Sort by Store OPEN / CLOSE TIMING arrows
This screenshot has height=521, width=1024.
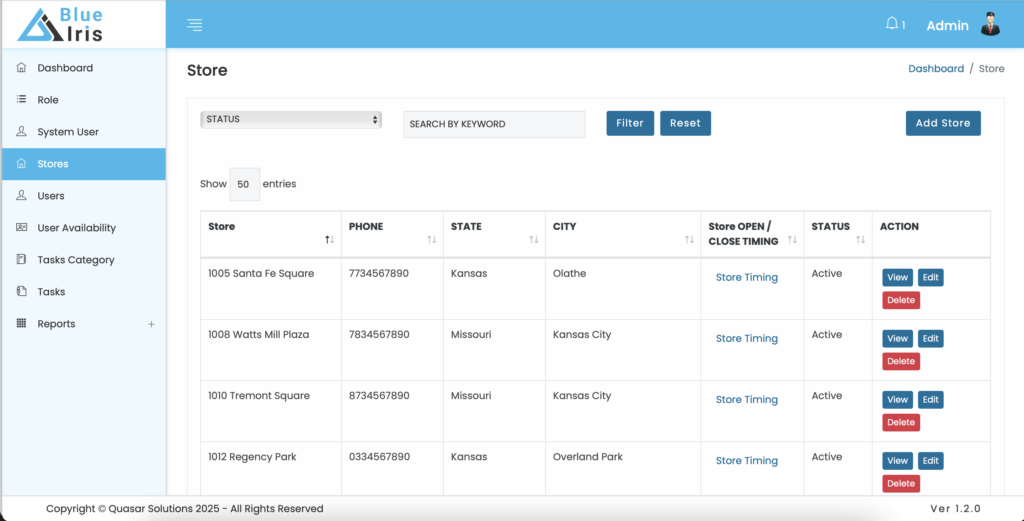tap(792, 240)
